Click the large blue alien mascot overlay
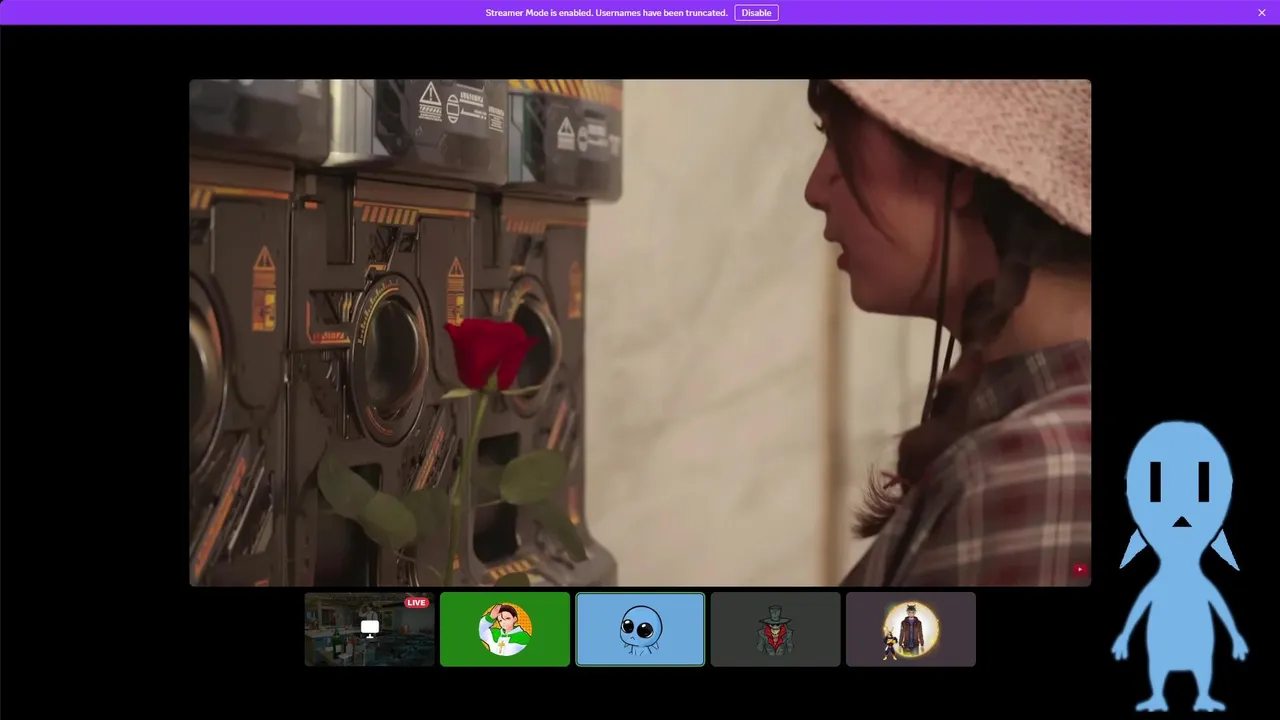 (x=1180, y=565)
